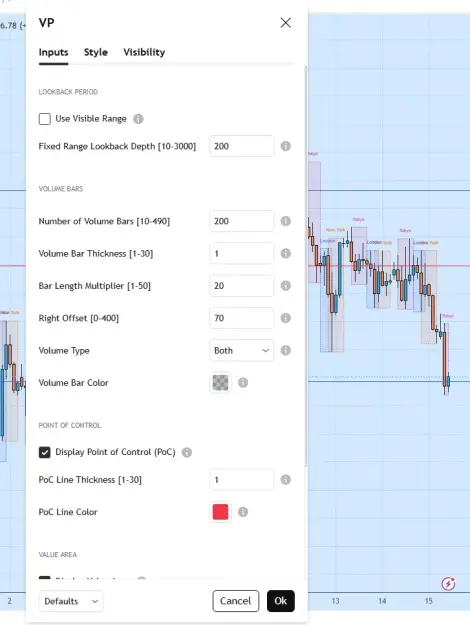470x625 pixels.
Task: Click the PoC Line Thickness input
Action: pos(242,480)
